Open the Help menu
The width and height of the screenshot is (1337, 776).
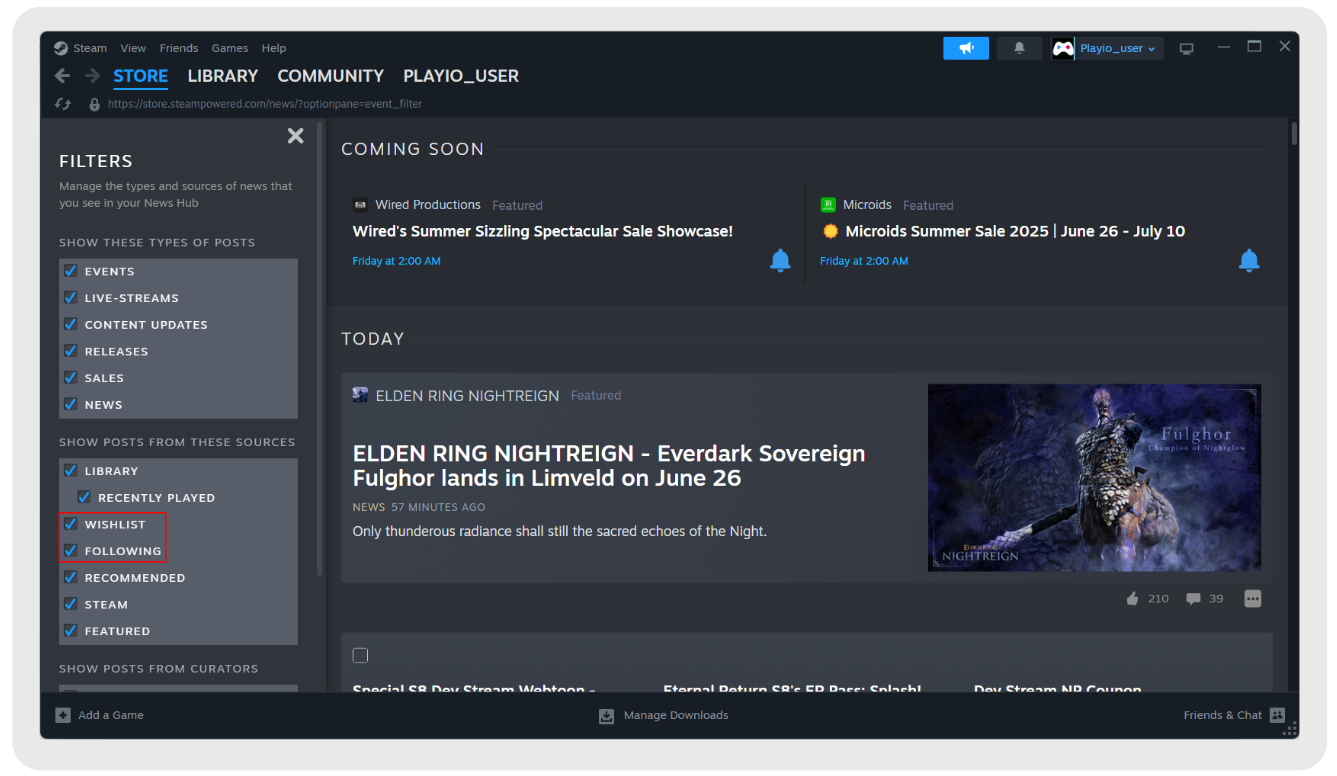(x=274, y=48)
